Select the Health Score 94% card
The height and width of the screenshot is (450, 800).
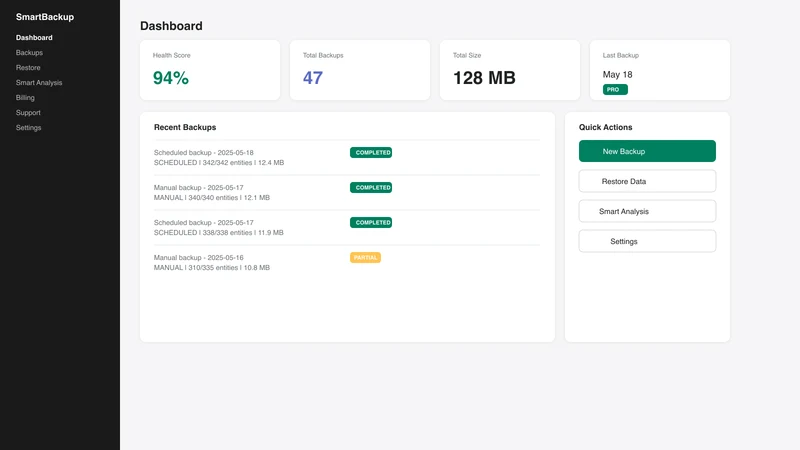(210, 70)
